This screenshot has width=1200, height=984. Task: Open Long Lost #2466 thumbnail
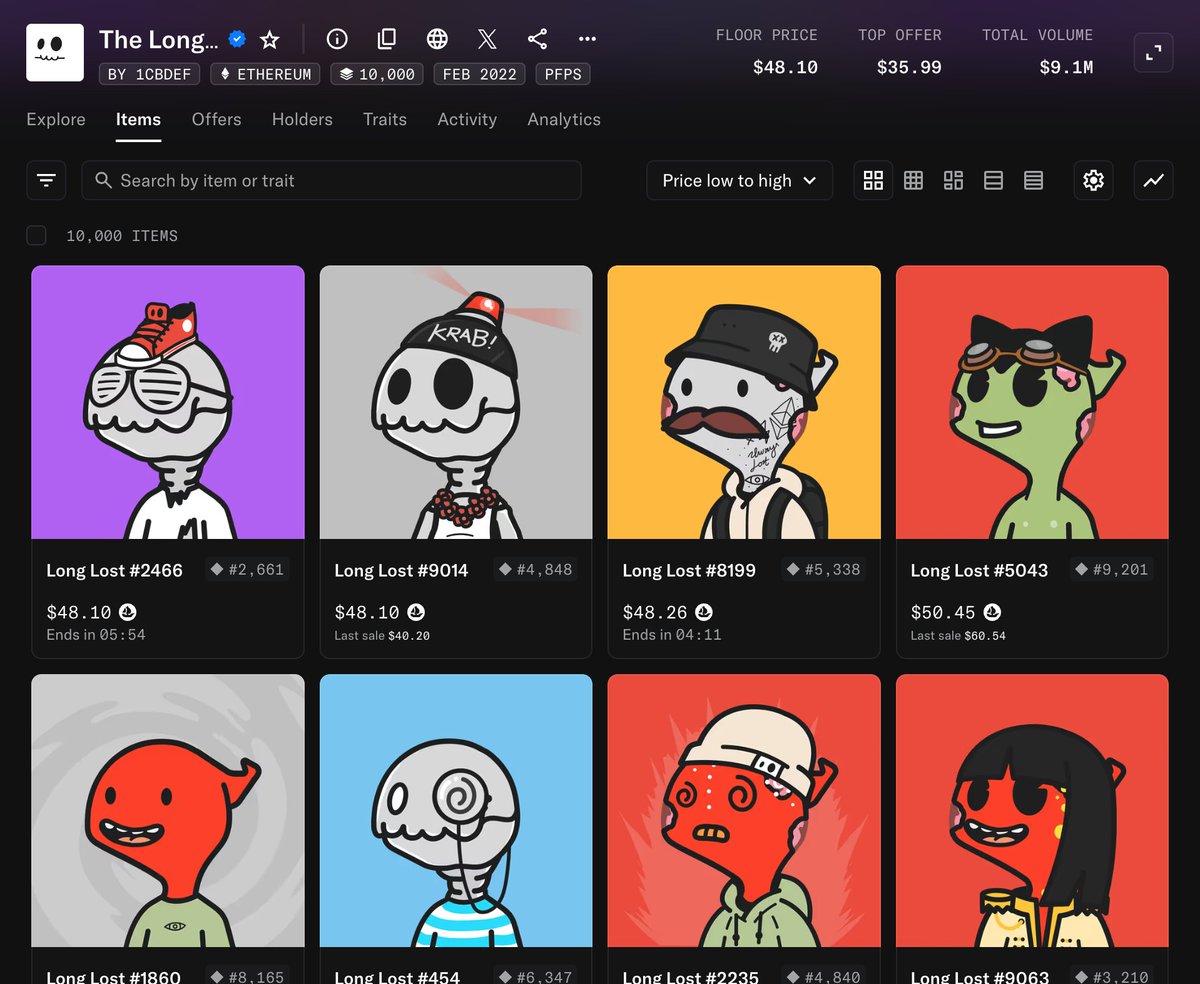pos(168,402)
